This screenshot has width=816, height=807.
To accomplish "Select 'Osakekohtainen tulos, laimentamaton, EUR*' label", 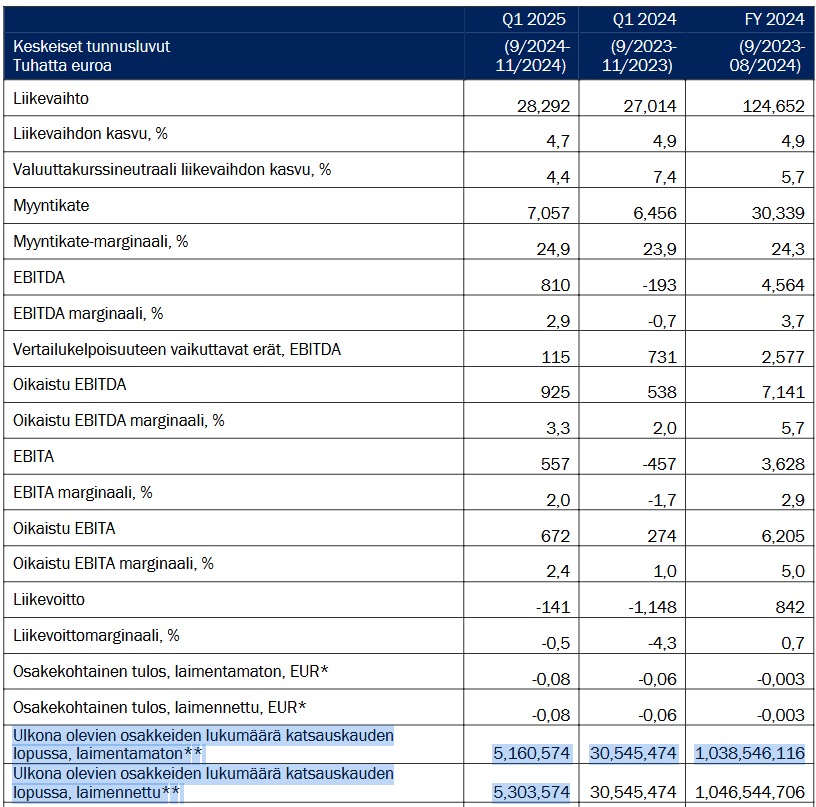I will (x=171, y=671).
